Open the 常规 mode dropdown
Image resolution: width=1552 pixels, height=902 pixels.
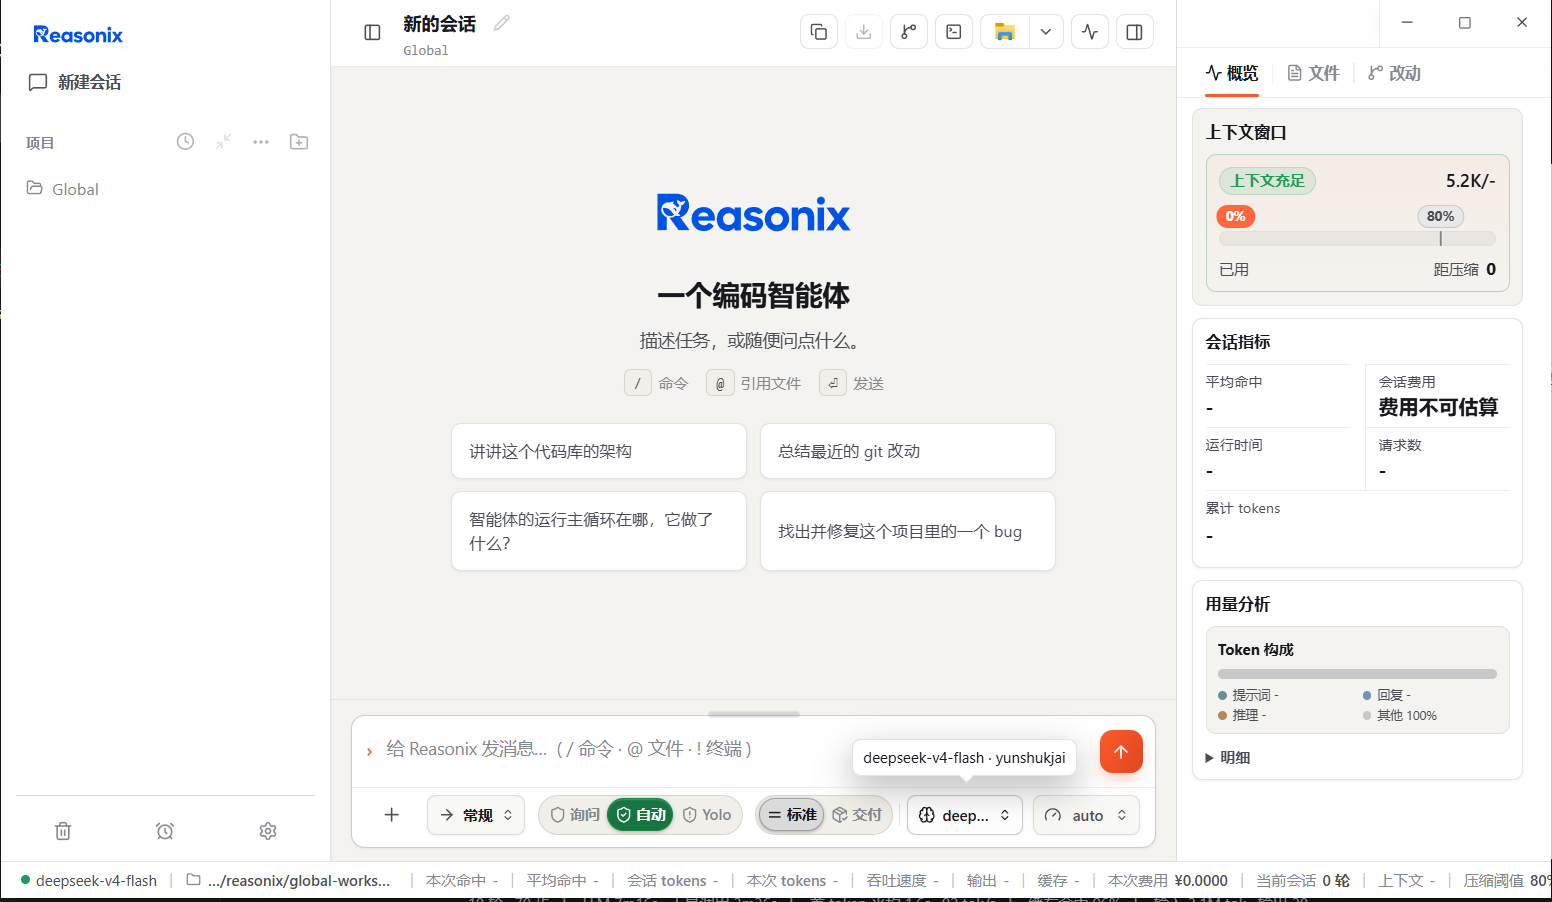pyautogui.click(x=476, y=815)
